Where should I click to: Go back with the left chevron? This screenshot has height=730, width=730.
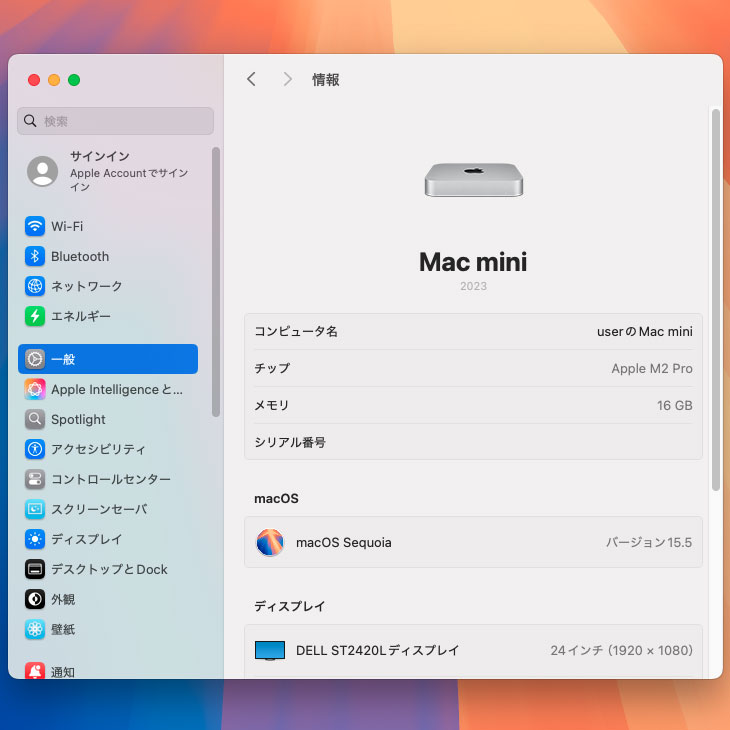(251, 79)
